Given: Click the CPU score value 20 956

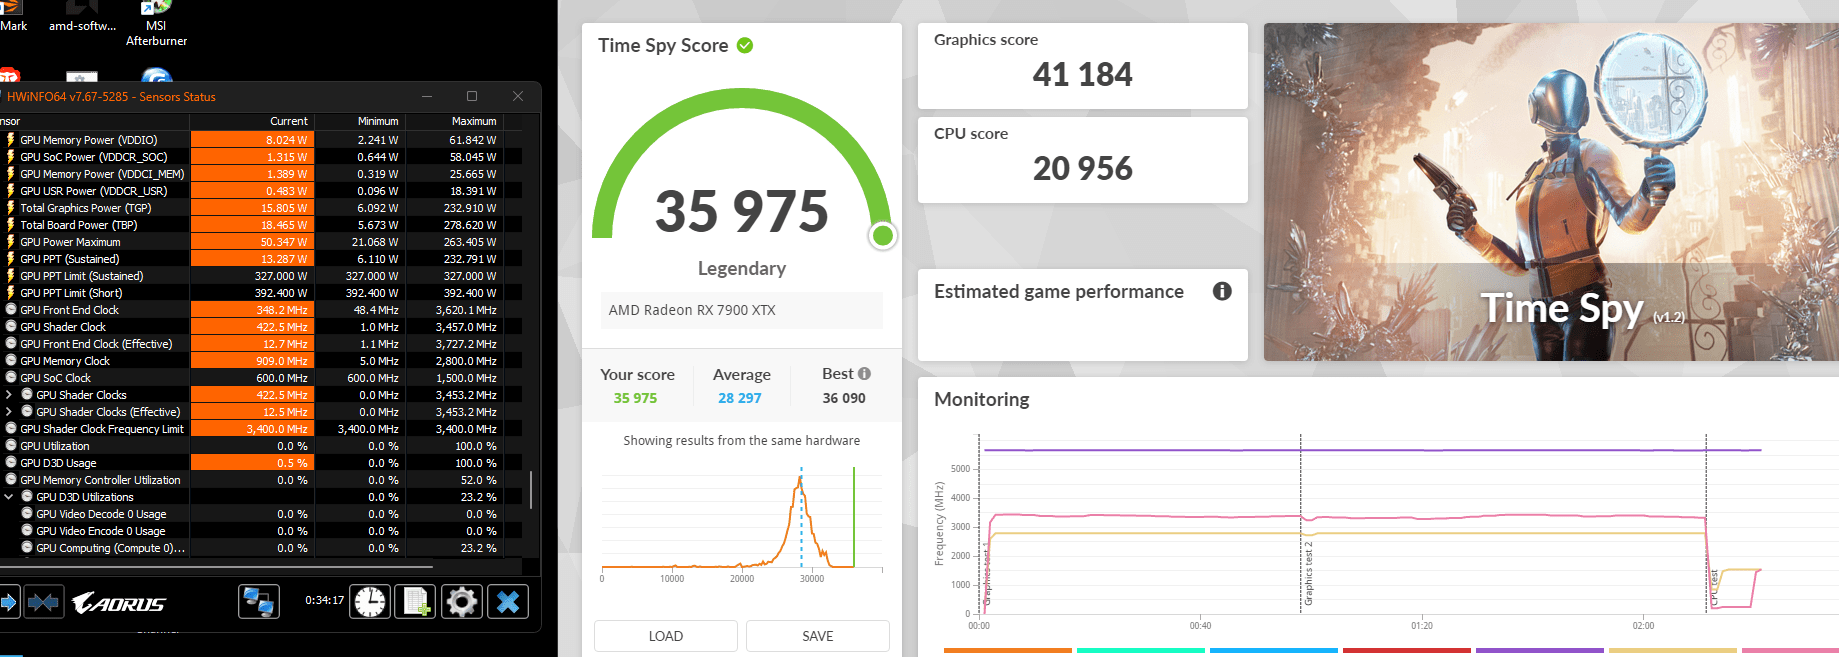Looking at the screenshot, I should click(1083, 168).
